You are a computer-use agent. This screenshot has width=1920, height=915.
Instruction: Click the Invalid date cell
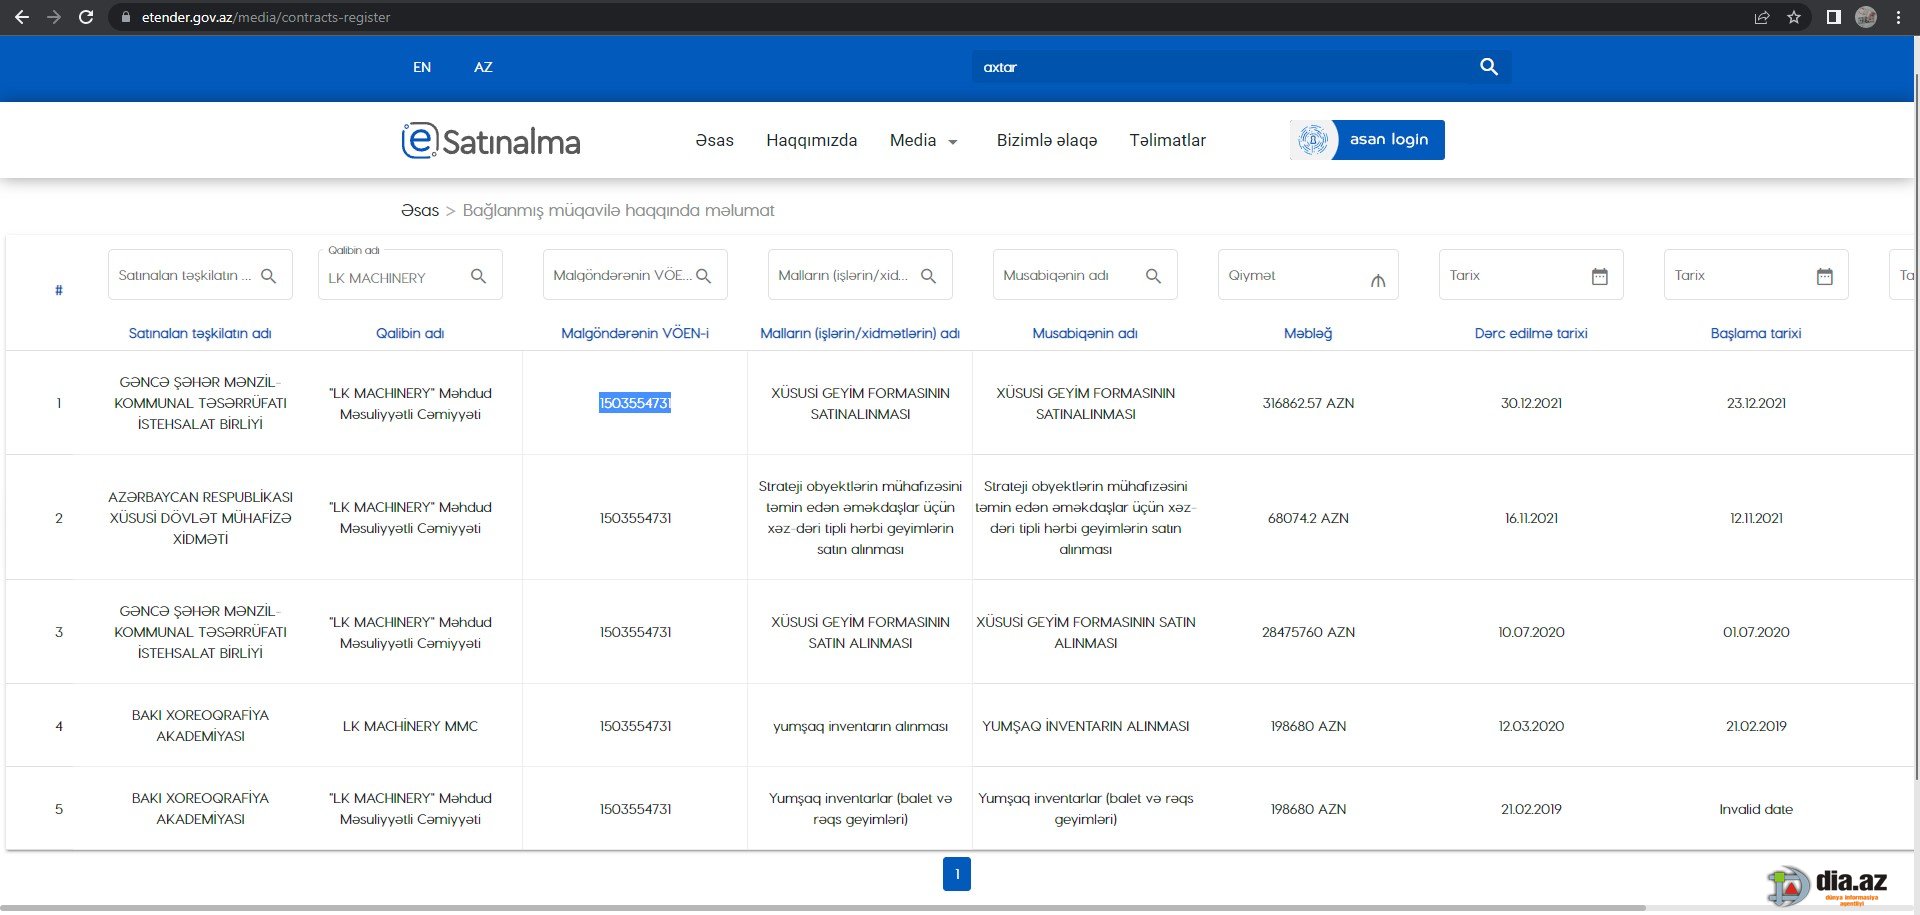click(x=1756, y=809)
